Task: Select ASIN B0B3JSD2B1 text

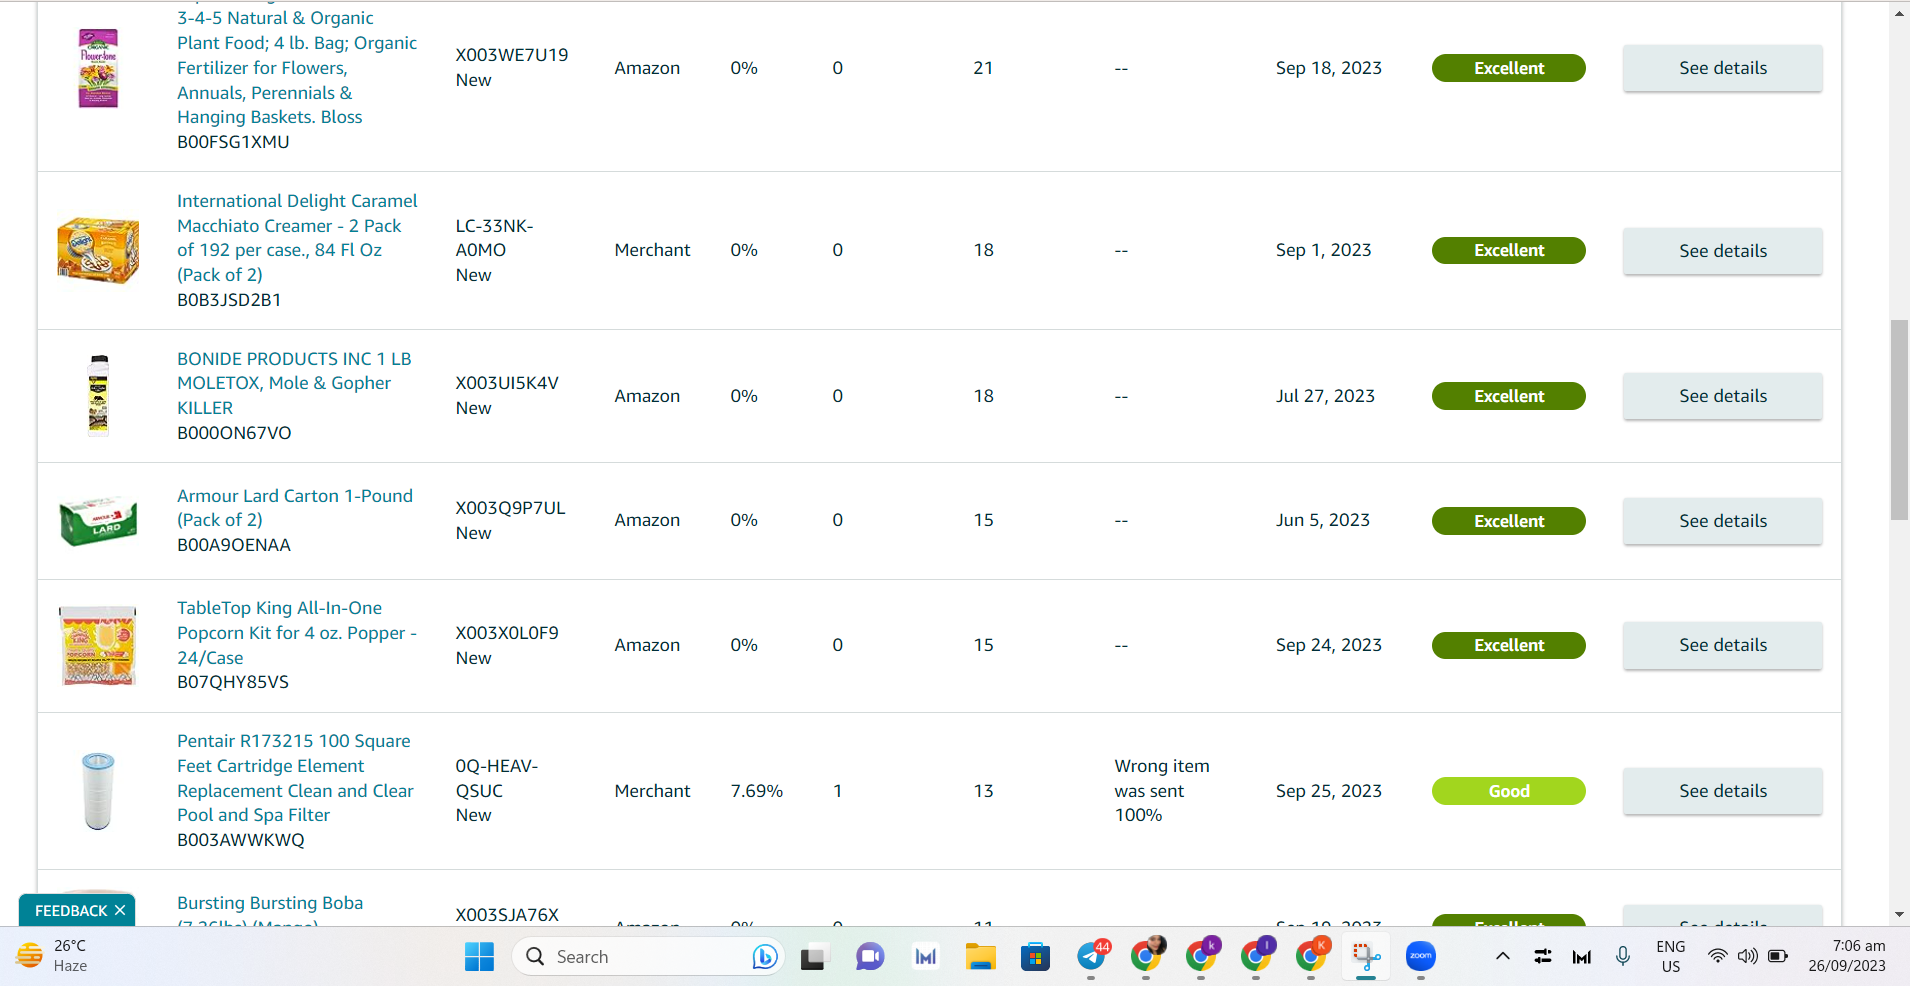Action: click(229, 300)
